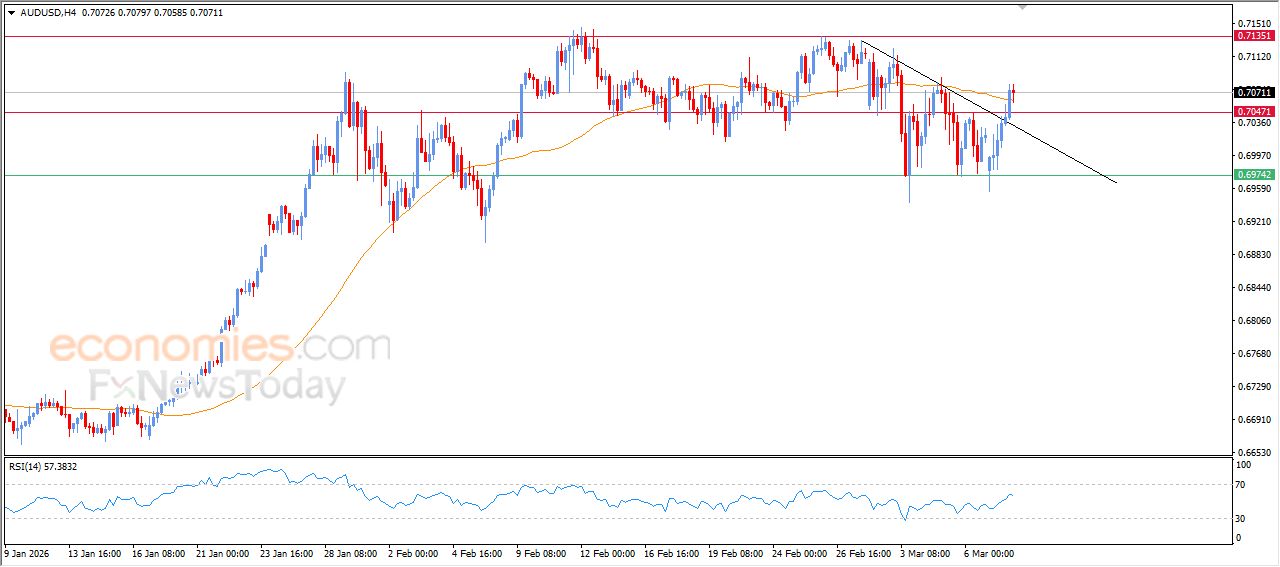This screenshot has width=1280, height=567.
Task: Click the 0.68060 price scale value
Action: (1256, 321)
